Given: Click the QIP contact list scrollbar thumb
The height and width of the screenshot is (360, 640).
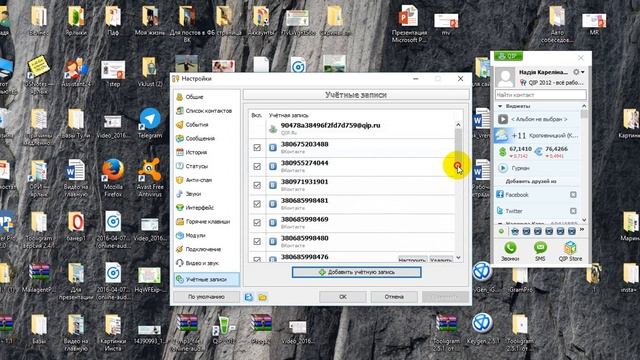Looking at the screenshot, I should [584, 114].
